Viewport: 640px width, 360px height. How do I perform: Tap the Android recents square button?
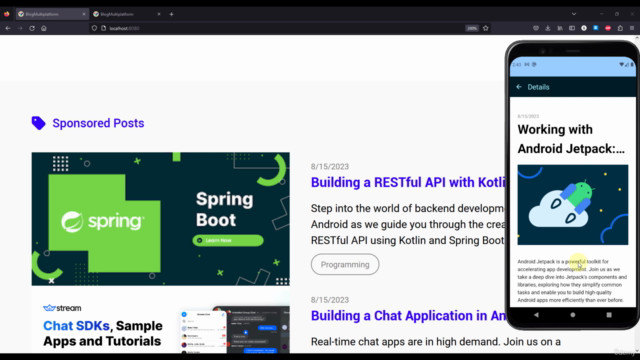609,315
